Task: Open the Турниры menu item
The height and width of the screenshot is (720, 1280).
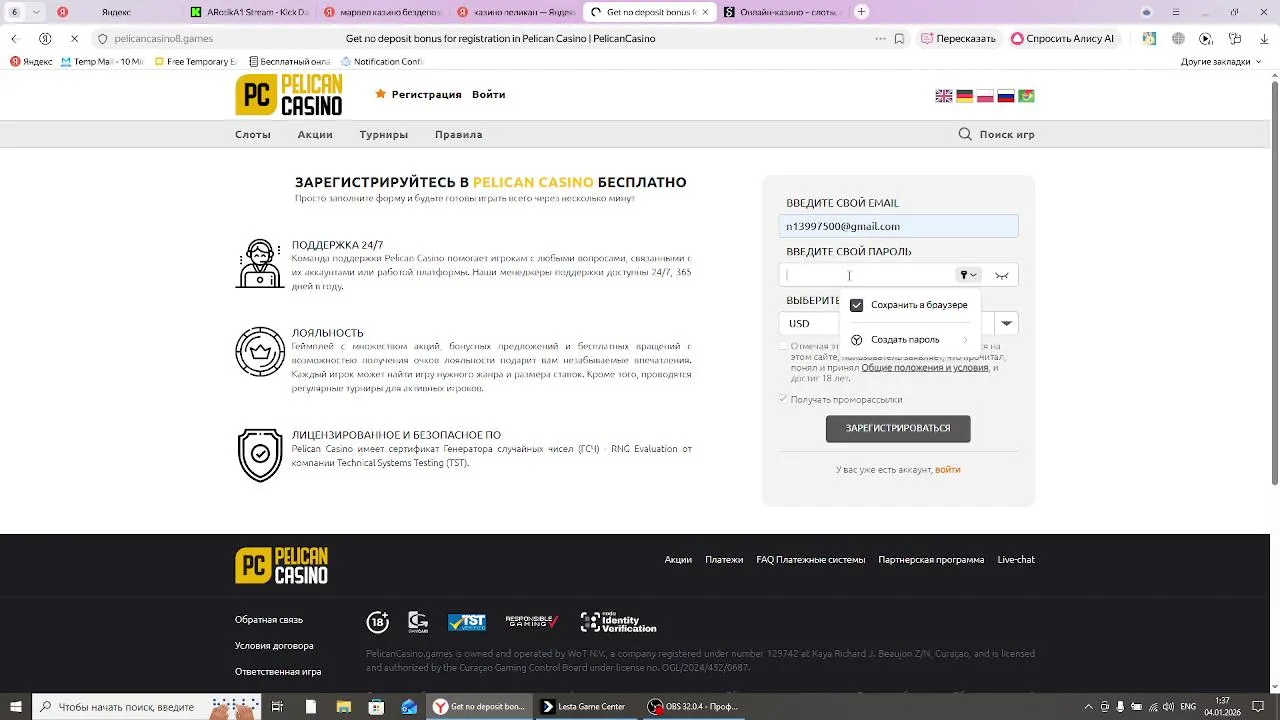Action: click(x=384, y=134)
